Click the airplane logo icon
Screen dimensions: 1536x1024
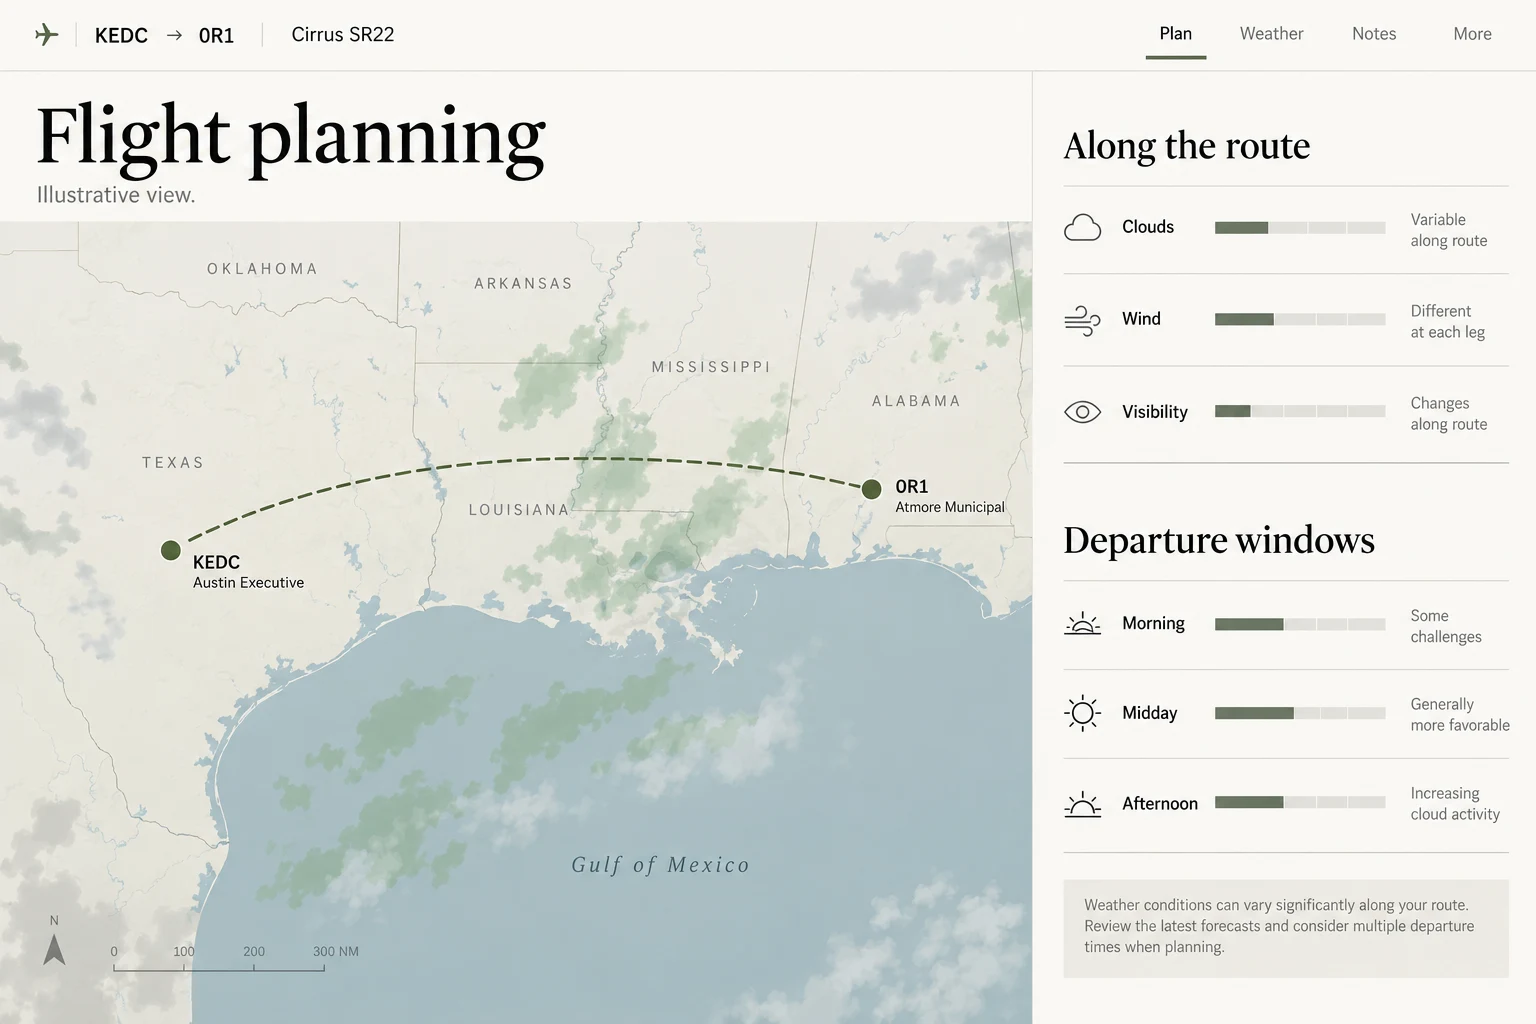point(46,35)
